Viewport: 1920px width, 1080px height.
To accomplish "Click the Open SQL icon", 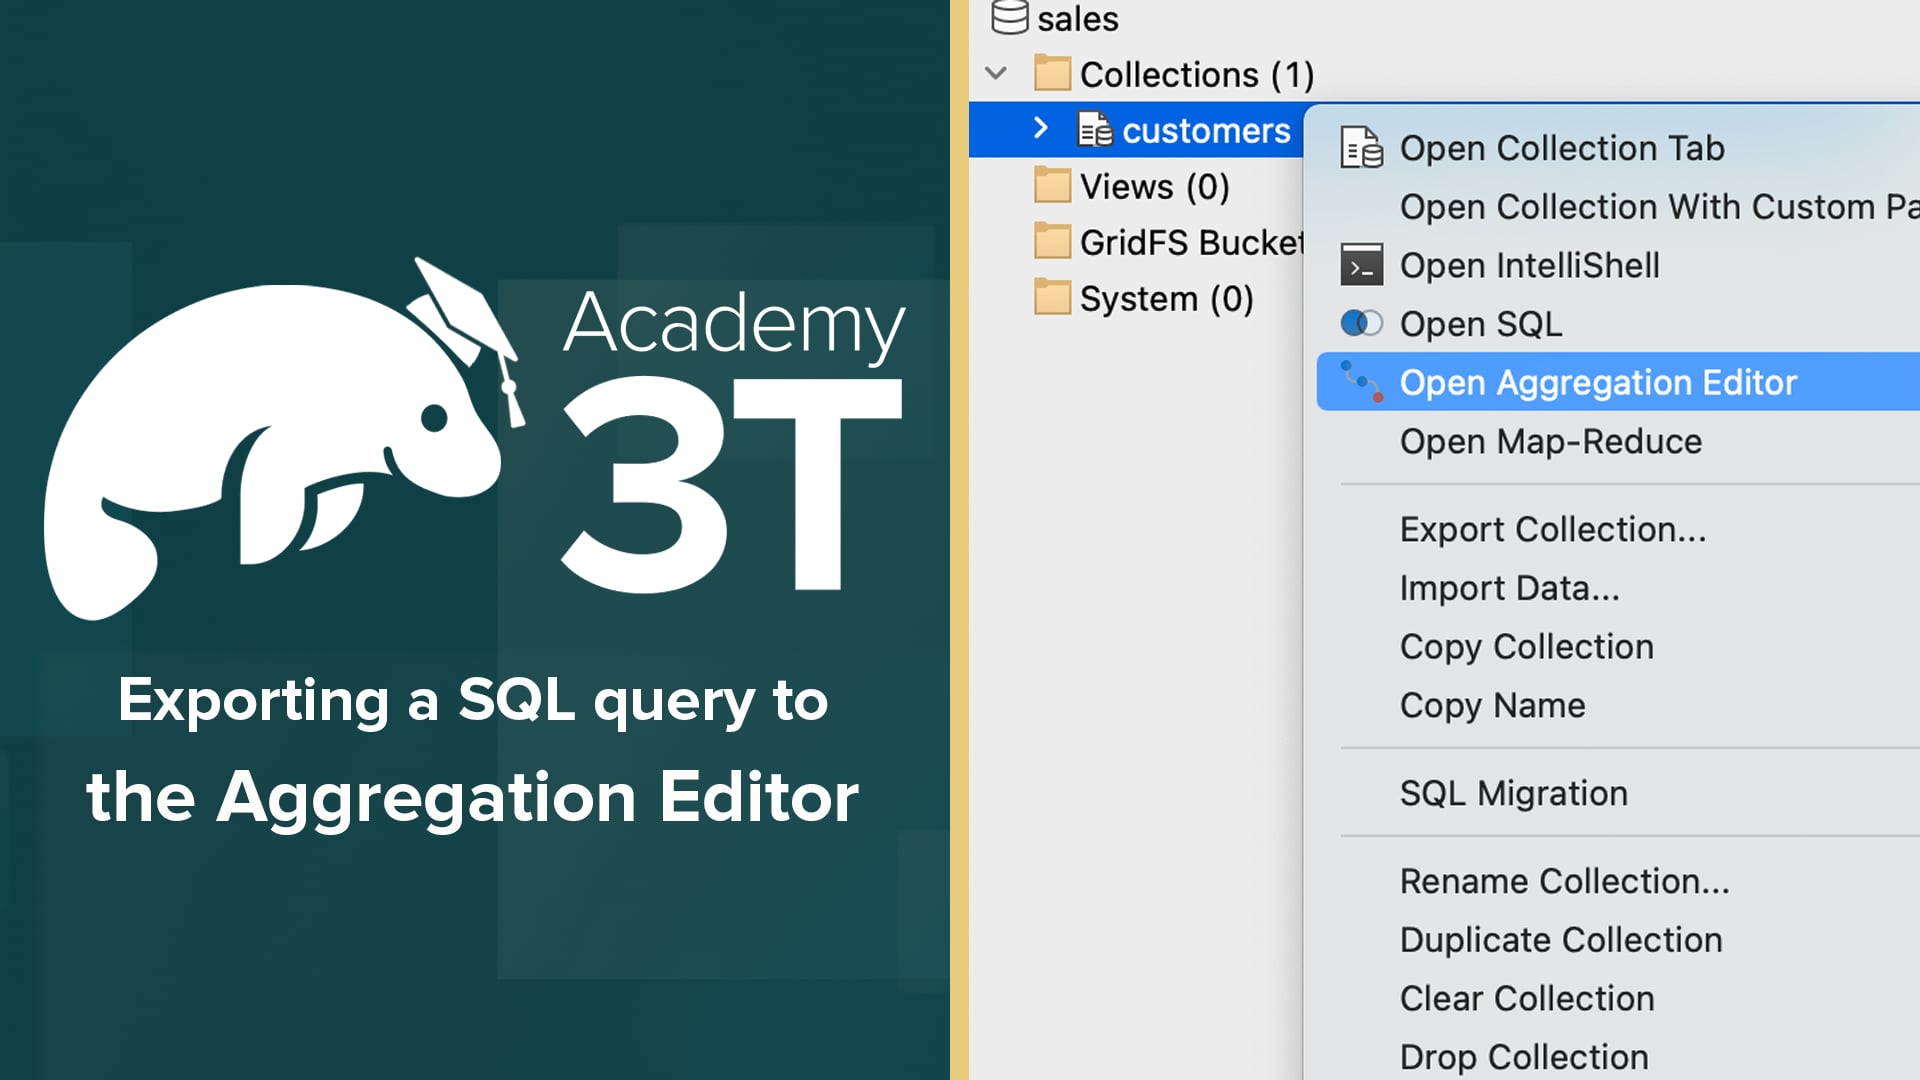I will pyautogui.click(x=1361, y=323).
